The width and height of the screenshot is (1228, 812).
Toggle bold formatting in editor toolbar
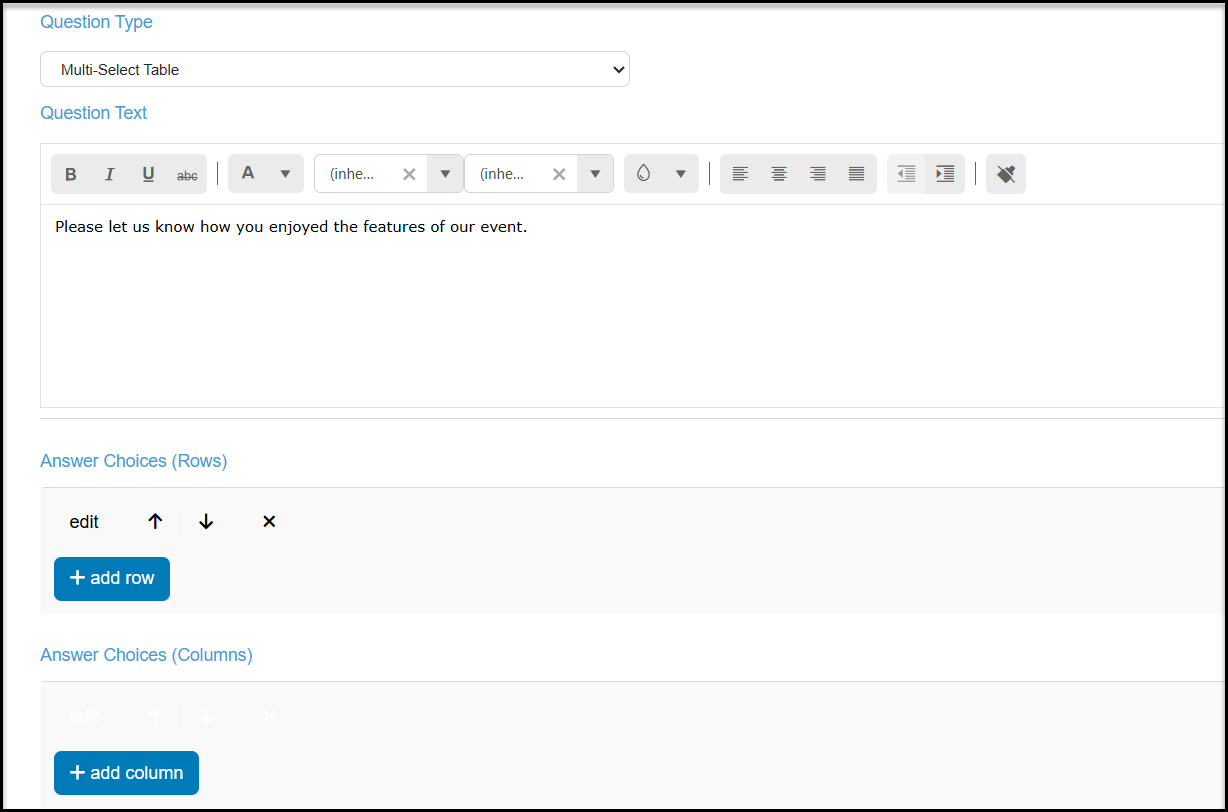71,174
